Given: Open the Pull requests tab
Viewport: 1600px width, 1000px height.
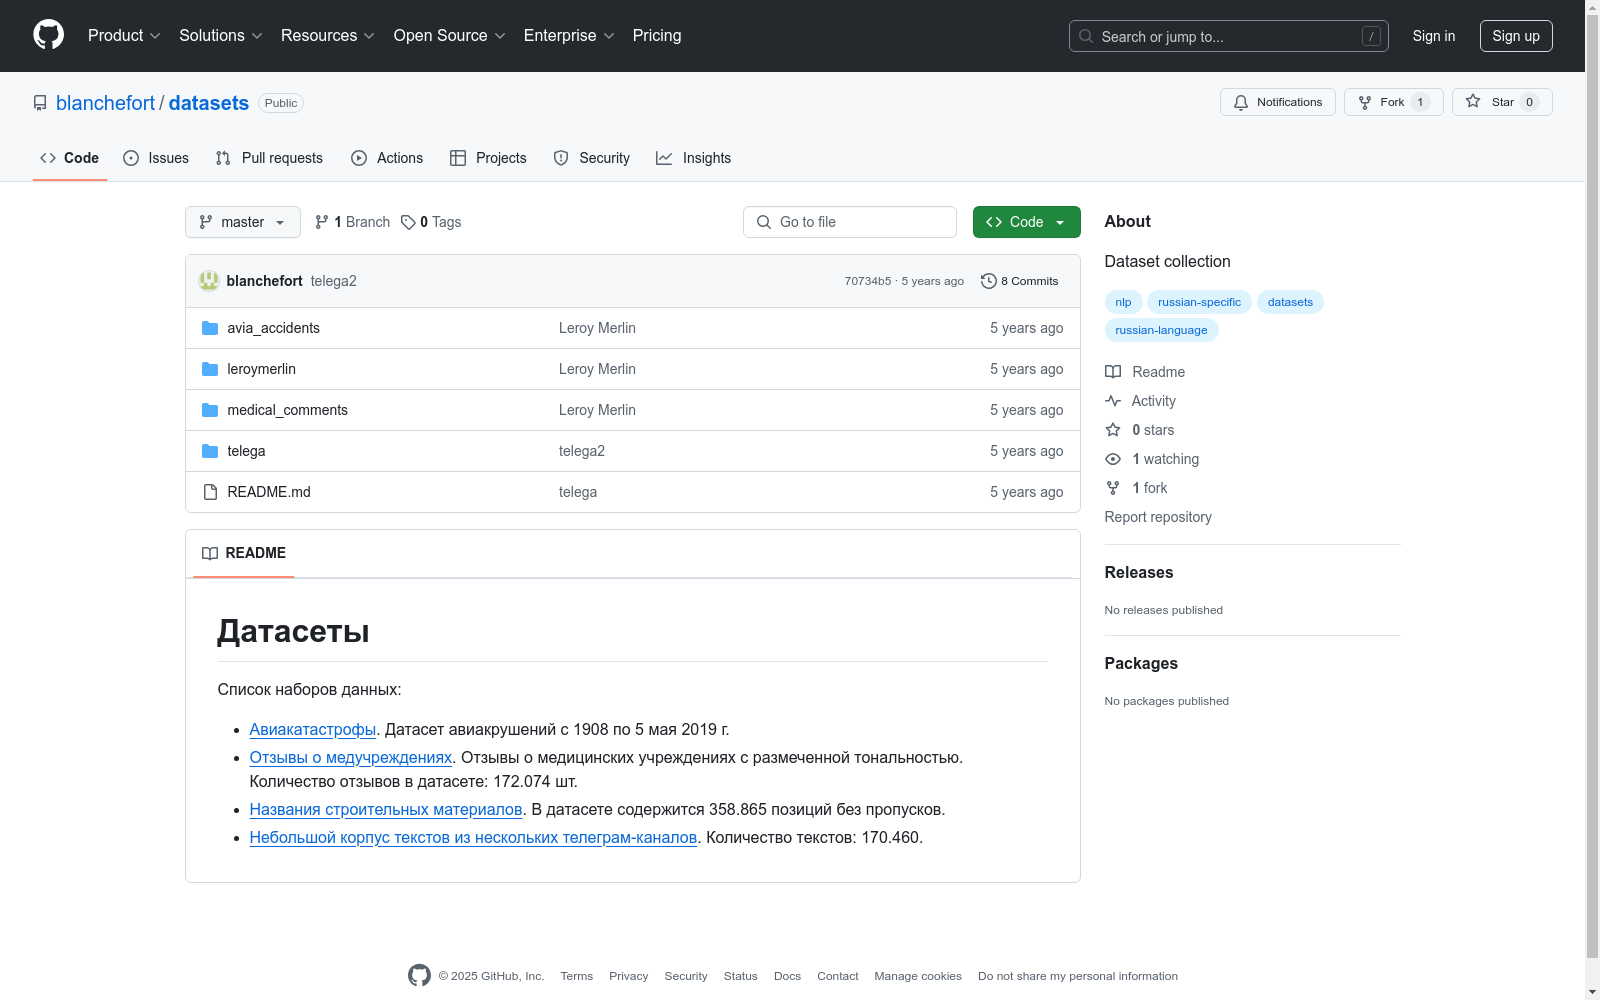Looking at the screenshot, I should (x=269, y=158).
